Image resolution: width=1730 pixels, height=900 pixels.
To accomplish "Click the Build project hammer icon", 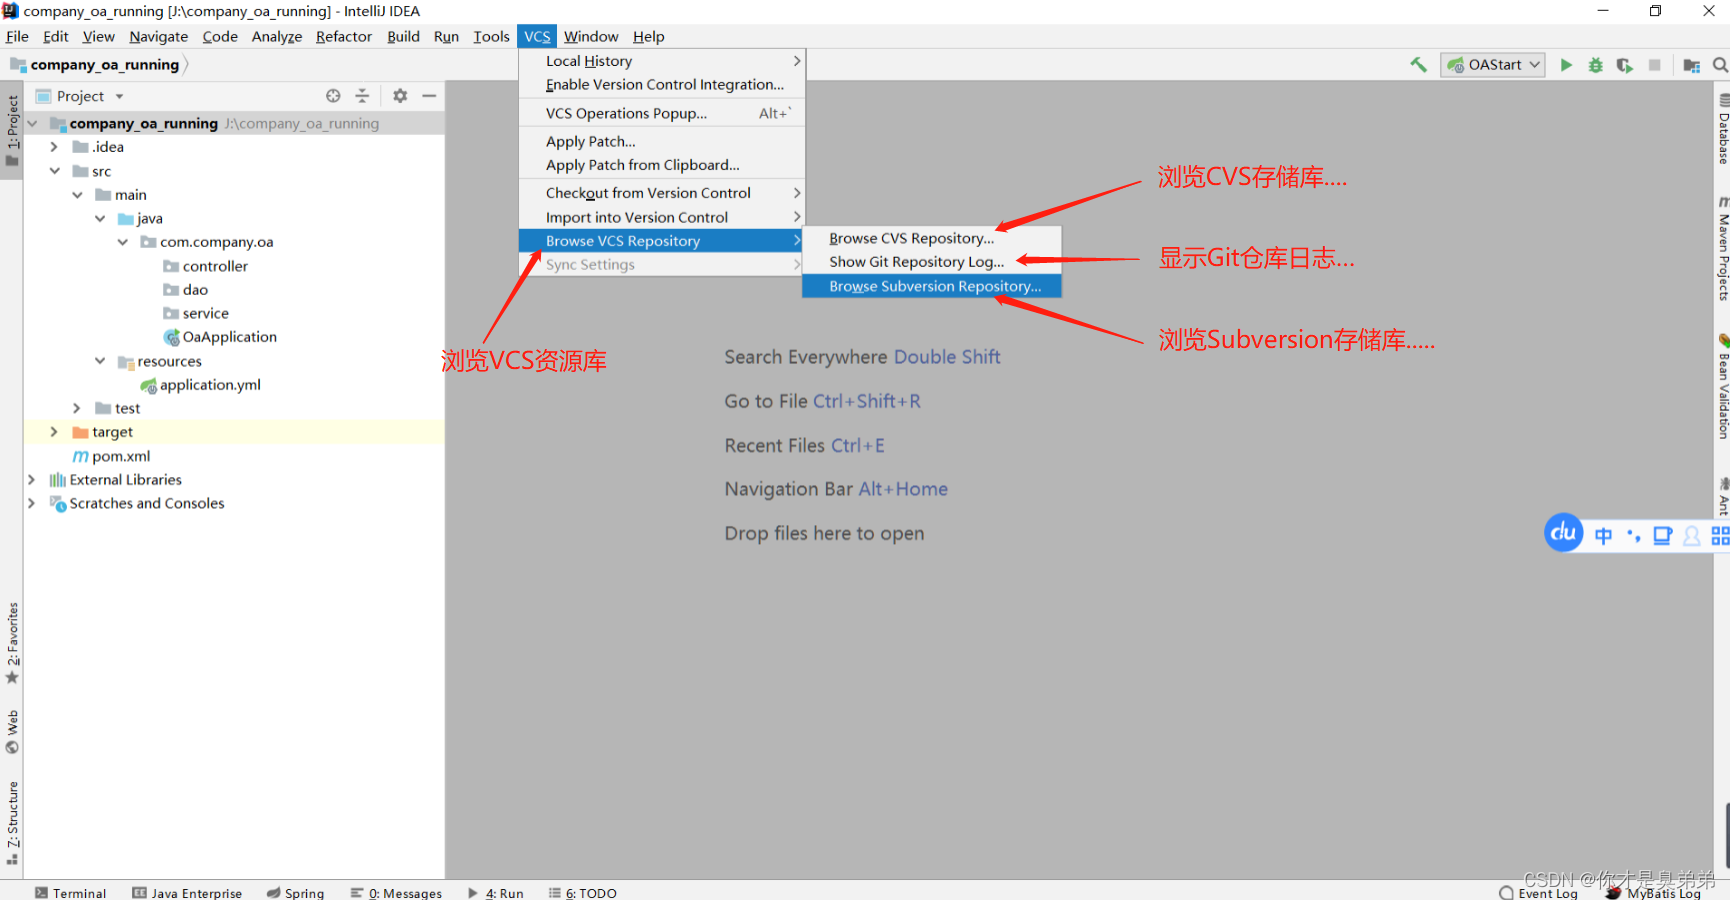I will click(x=1418, y=65).
